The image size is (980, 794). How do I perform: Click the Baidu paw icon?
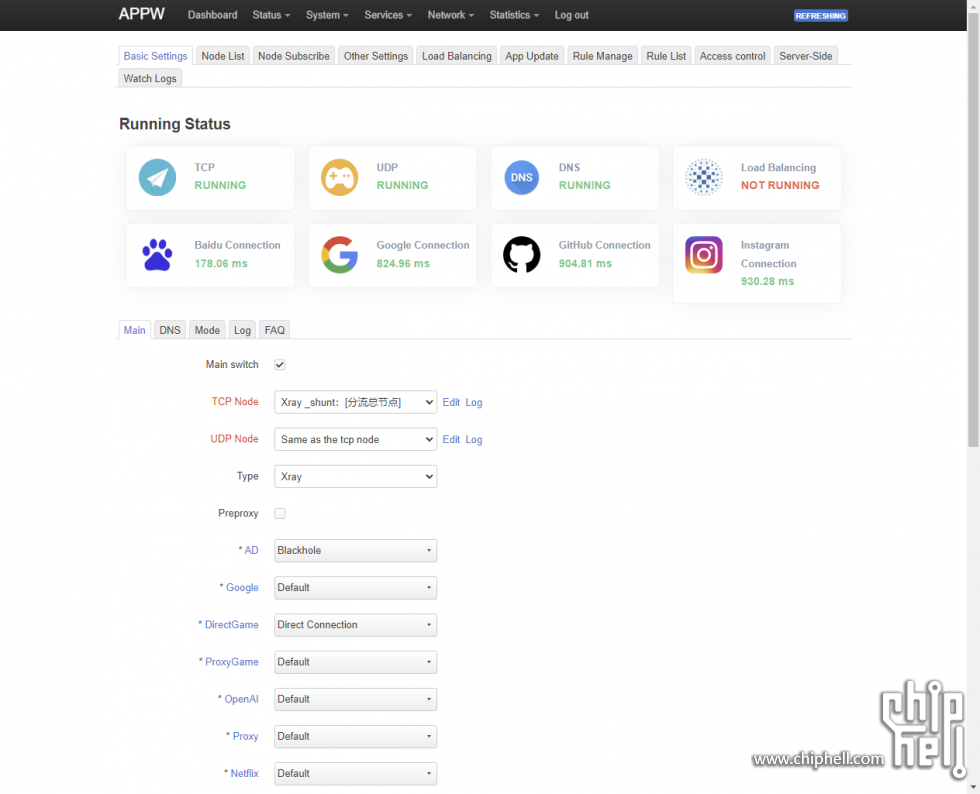(x=157, y=254)
